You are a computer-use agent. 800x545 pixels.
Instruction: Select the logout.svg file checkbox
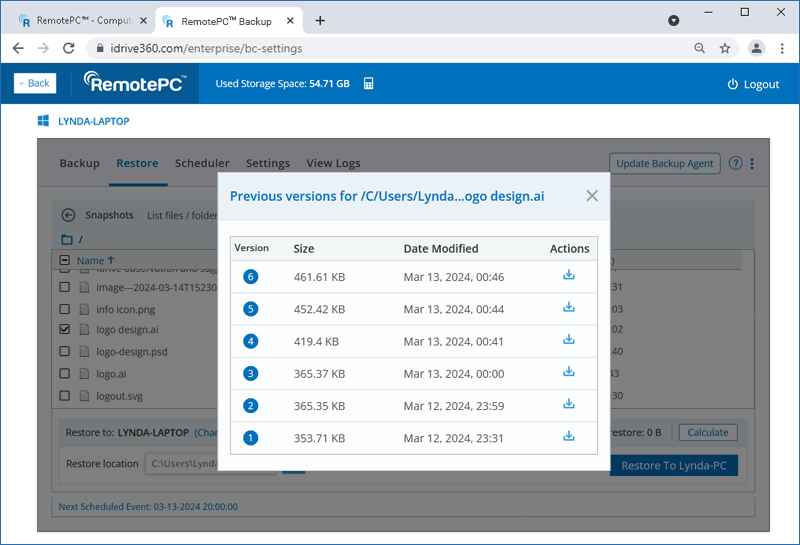(65, 396)
